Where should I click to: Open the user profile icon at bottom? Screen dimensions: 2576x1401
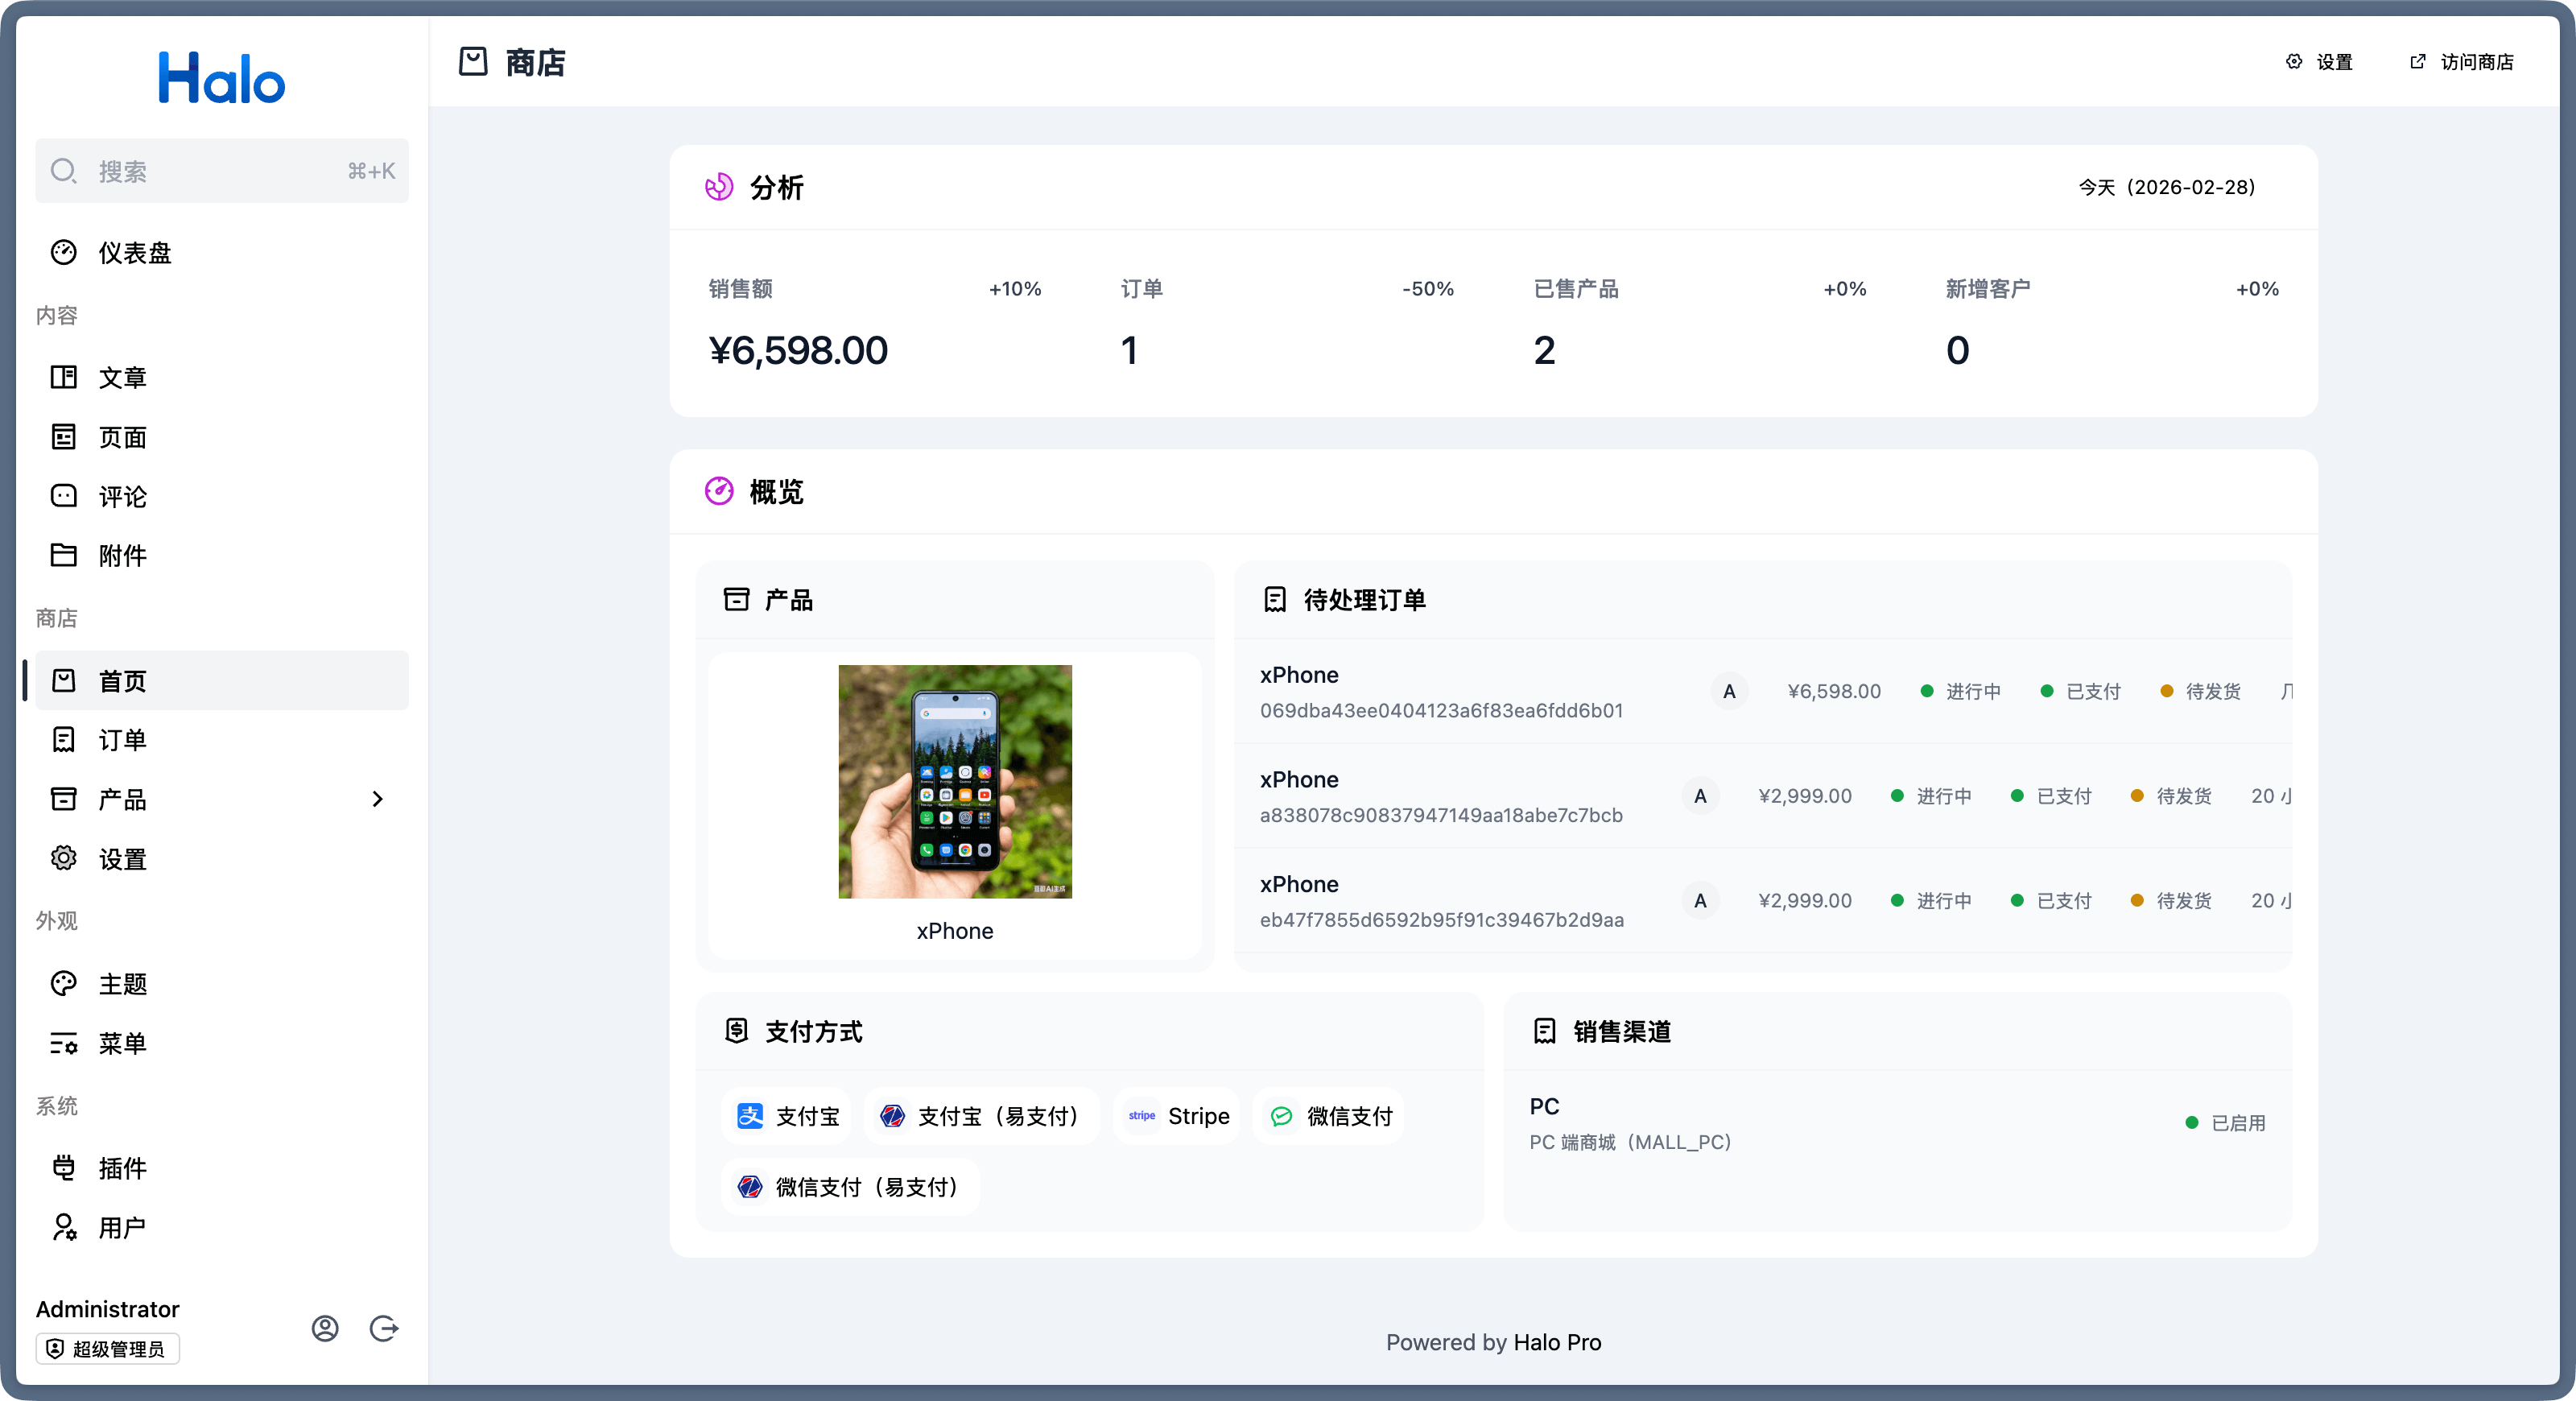pyautogui.click(x=325, y=1328)
